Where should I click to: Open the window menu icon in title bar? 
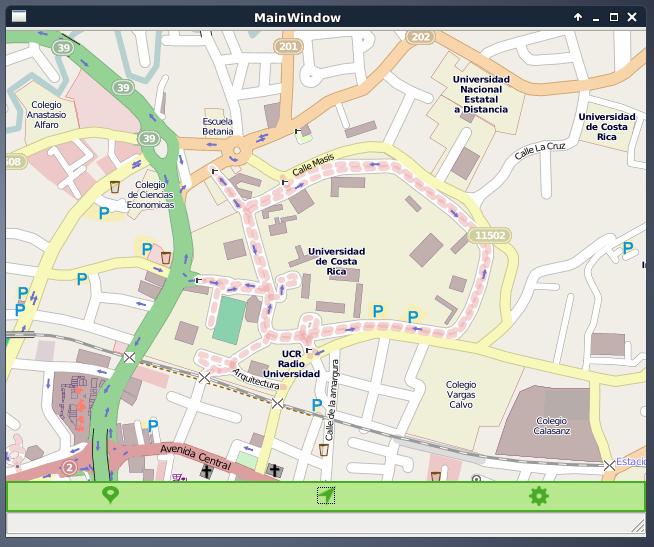pos(19,16)
